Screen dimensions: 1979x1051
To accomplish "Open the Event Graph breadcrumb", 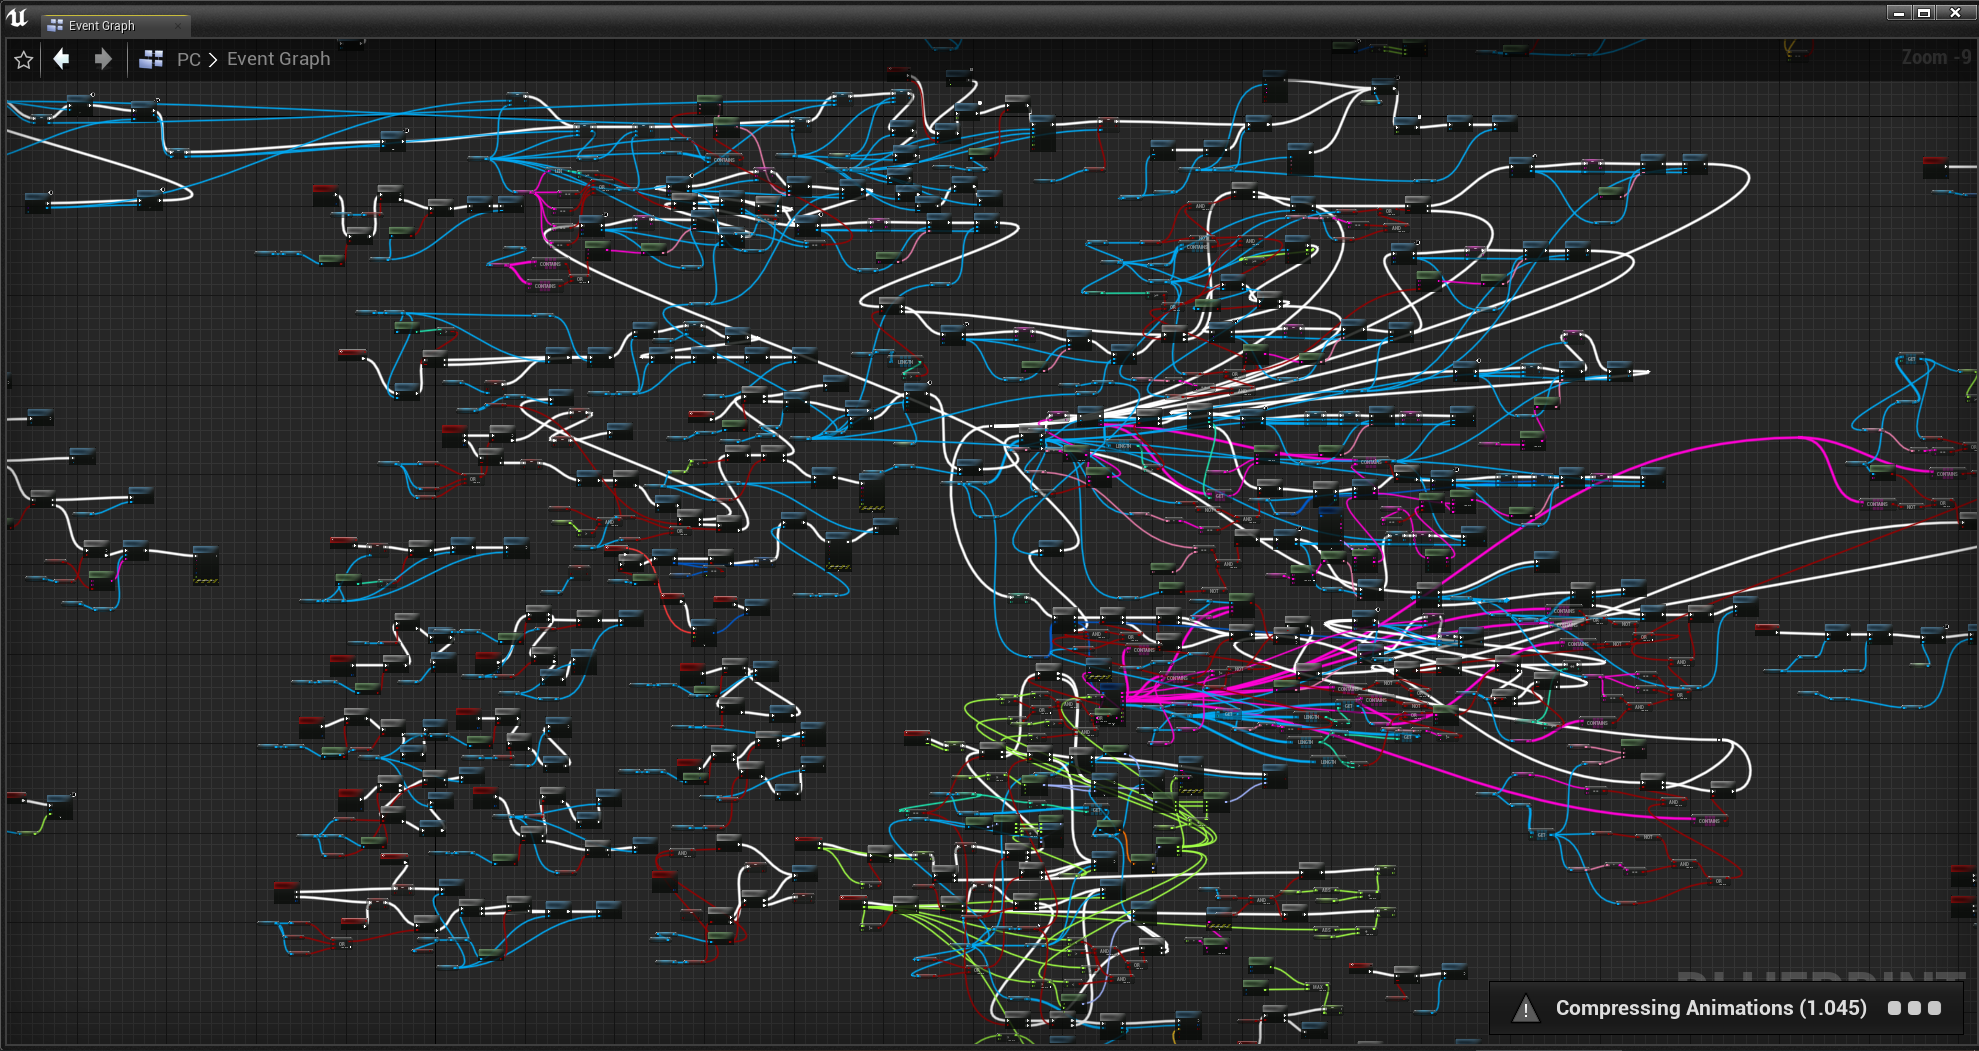I will coord(279,59).
